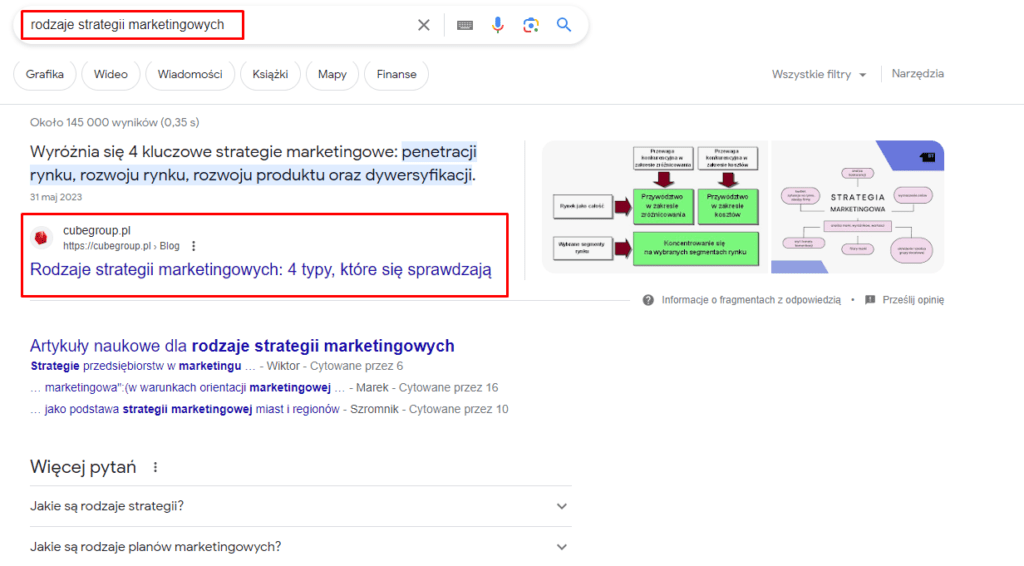
Task: Expand question Jakie są rodzaje strategii?
Action: point(300,507)
